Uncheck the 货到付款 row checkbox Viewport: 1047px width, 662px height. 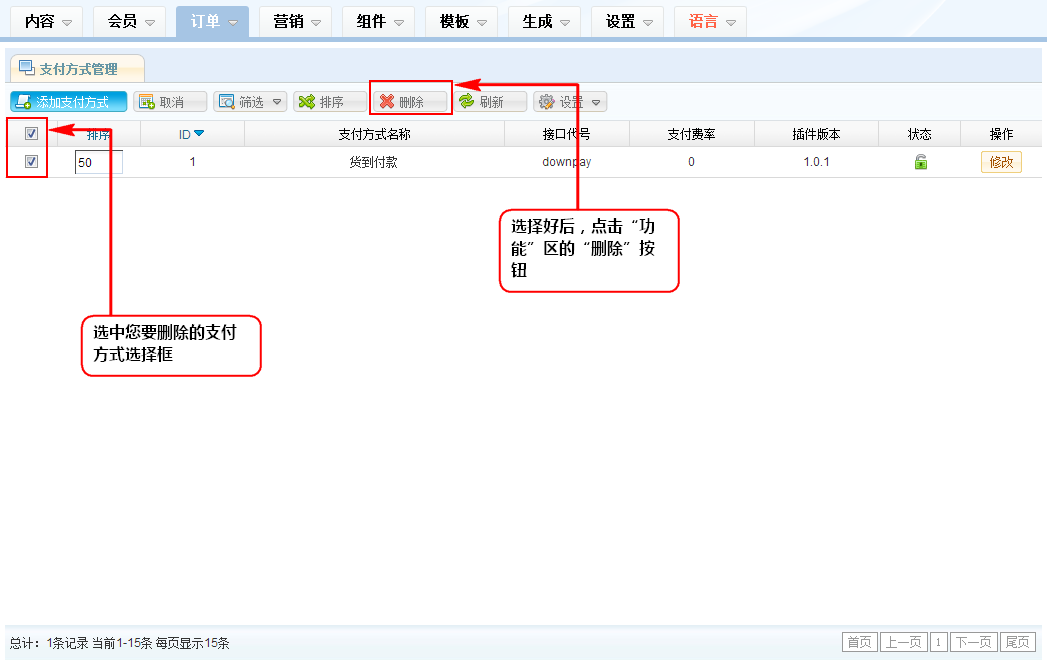click(31, 161)
